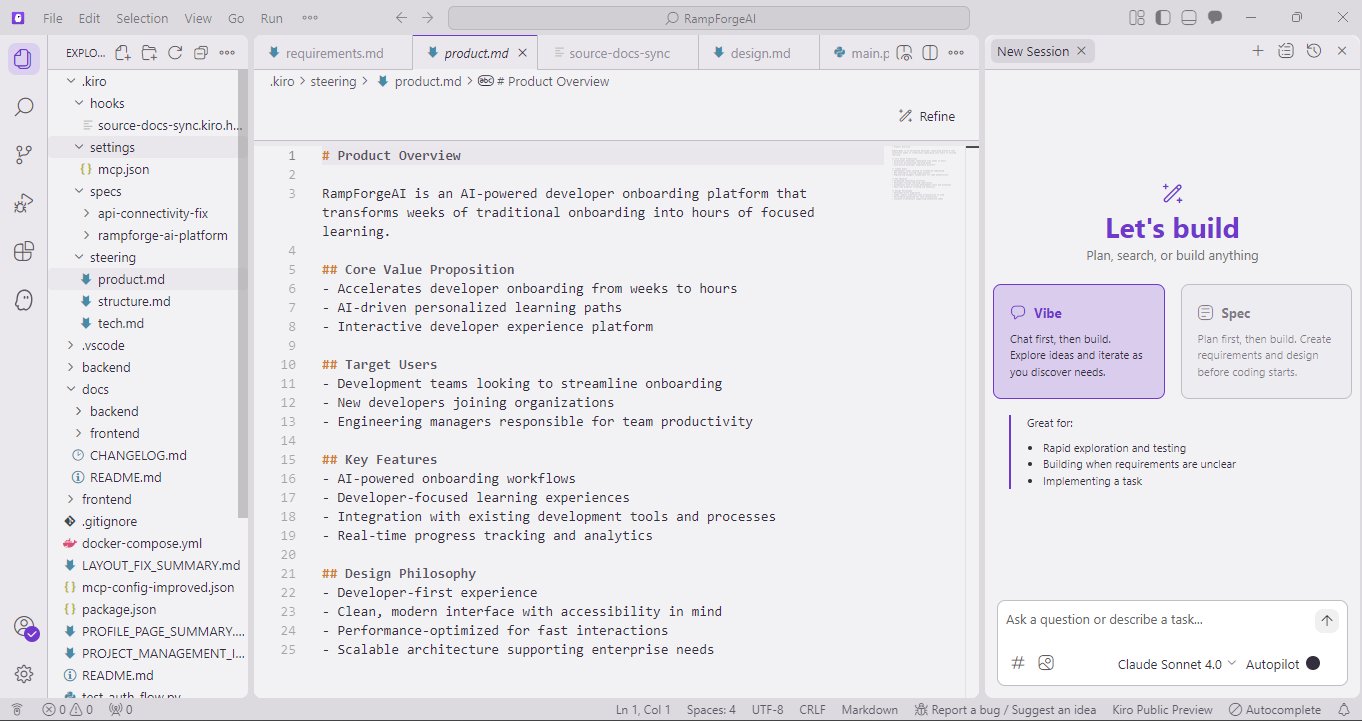Customize layout from title bar
This screenshot has width=1362, height=721.
point(1136,18)
